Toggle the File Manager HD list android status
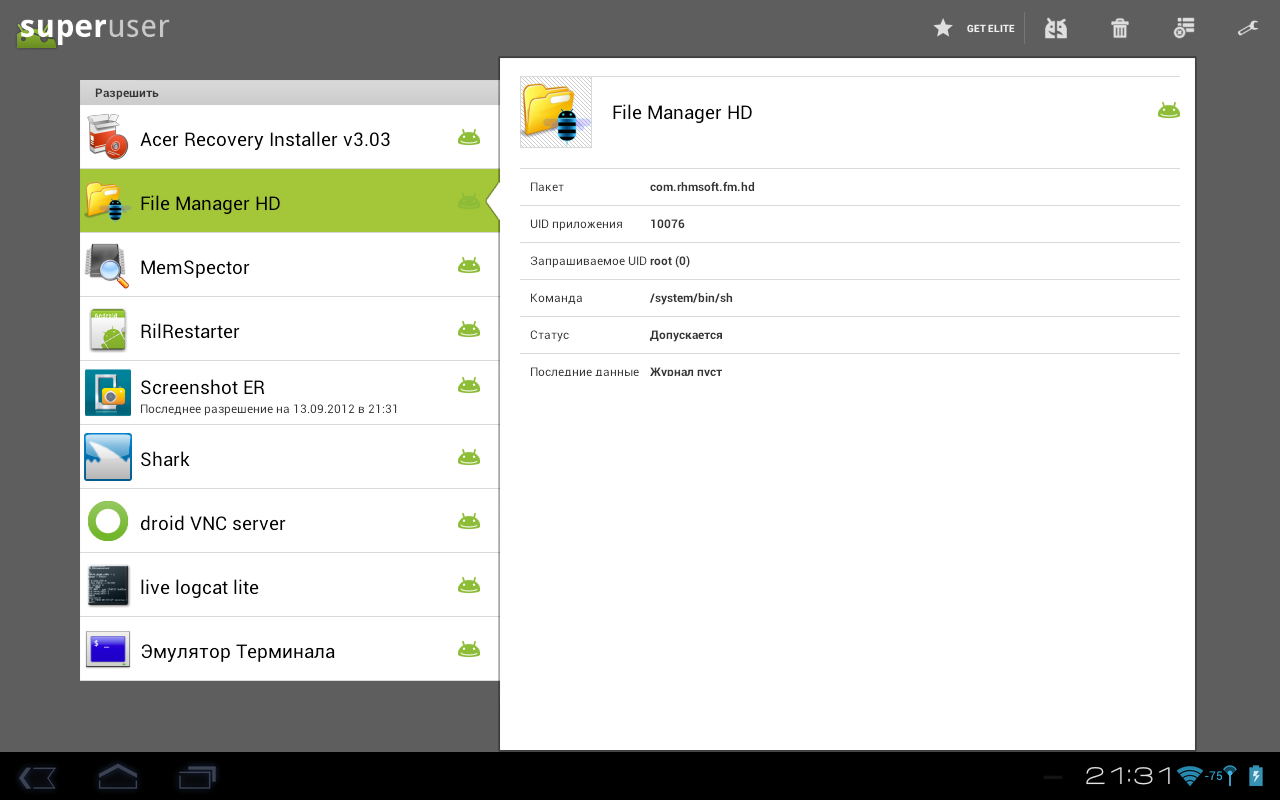The width and height of the screenshot is (1280, 800). pos(469,202)
